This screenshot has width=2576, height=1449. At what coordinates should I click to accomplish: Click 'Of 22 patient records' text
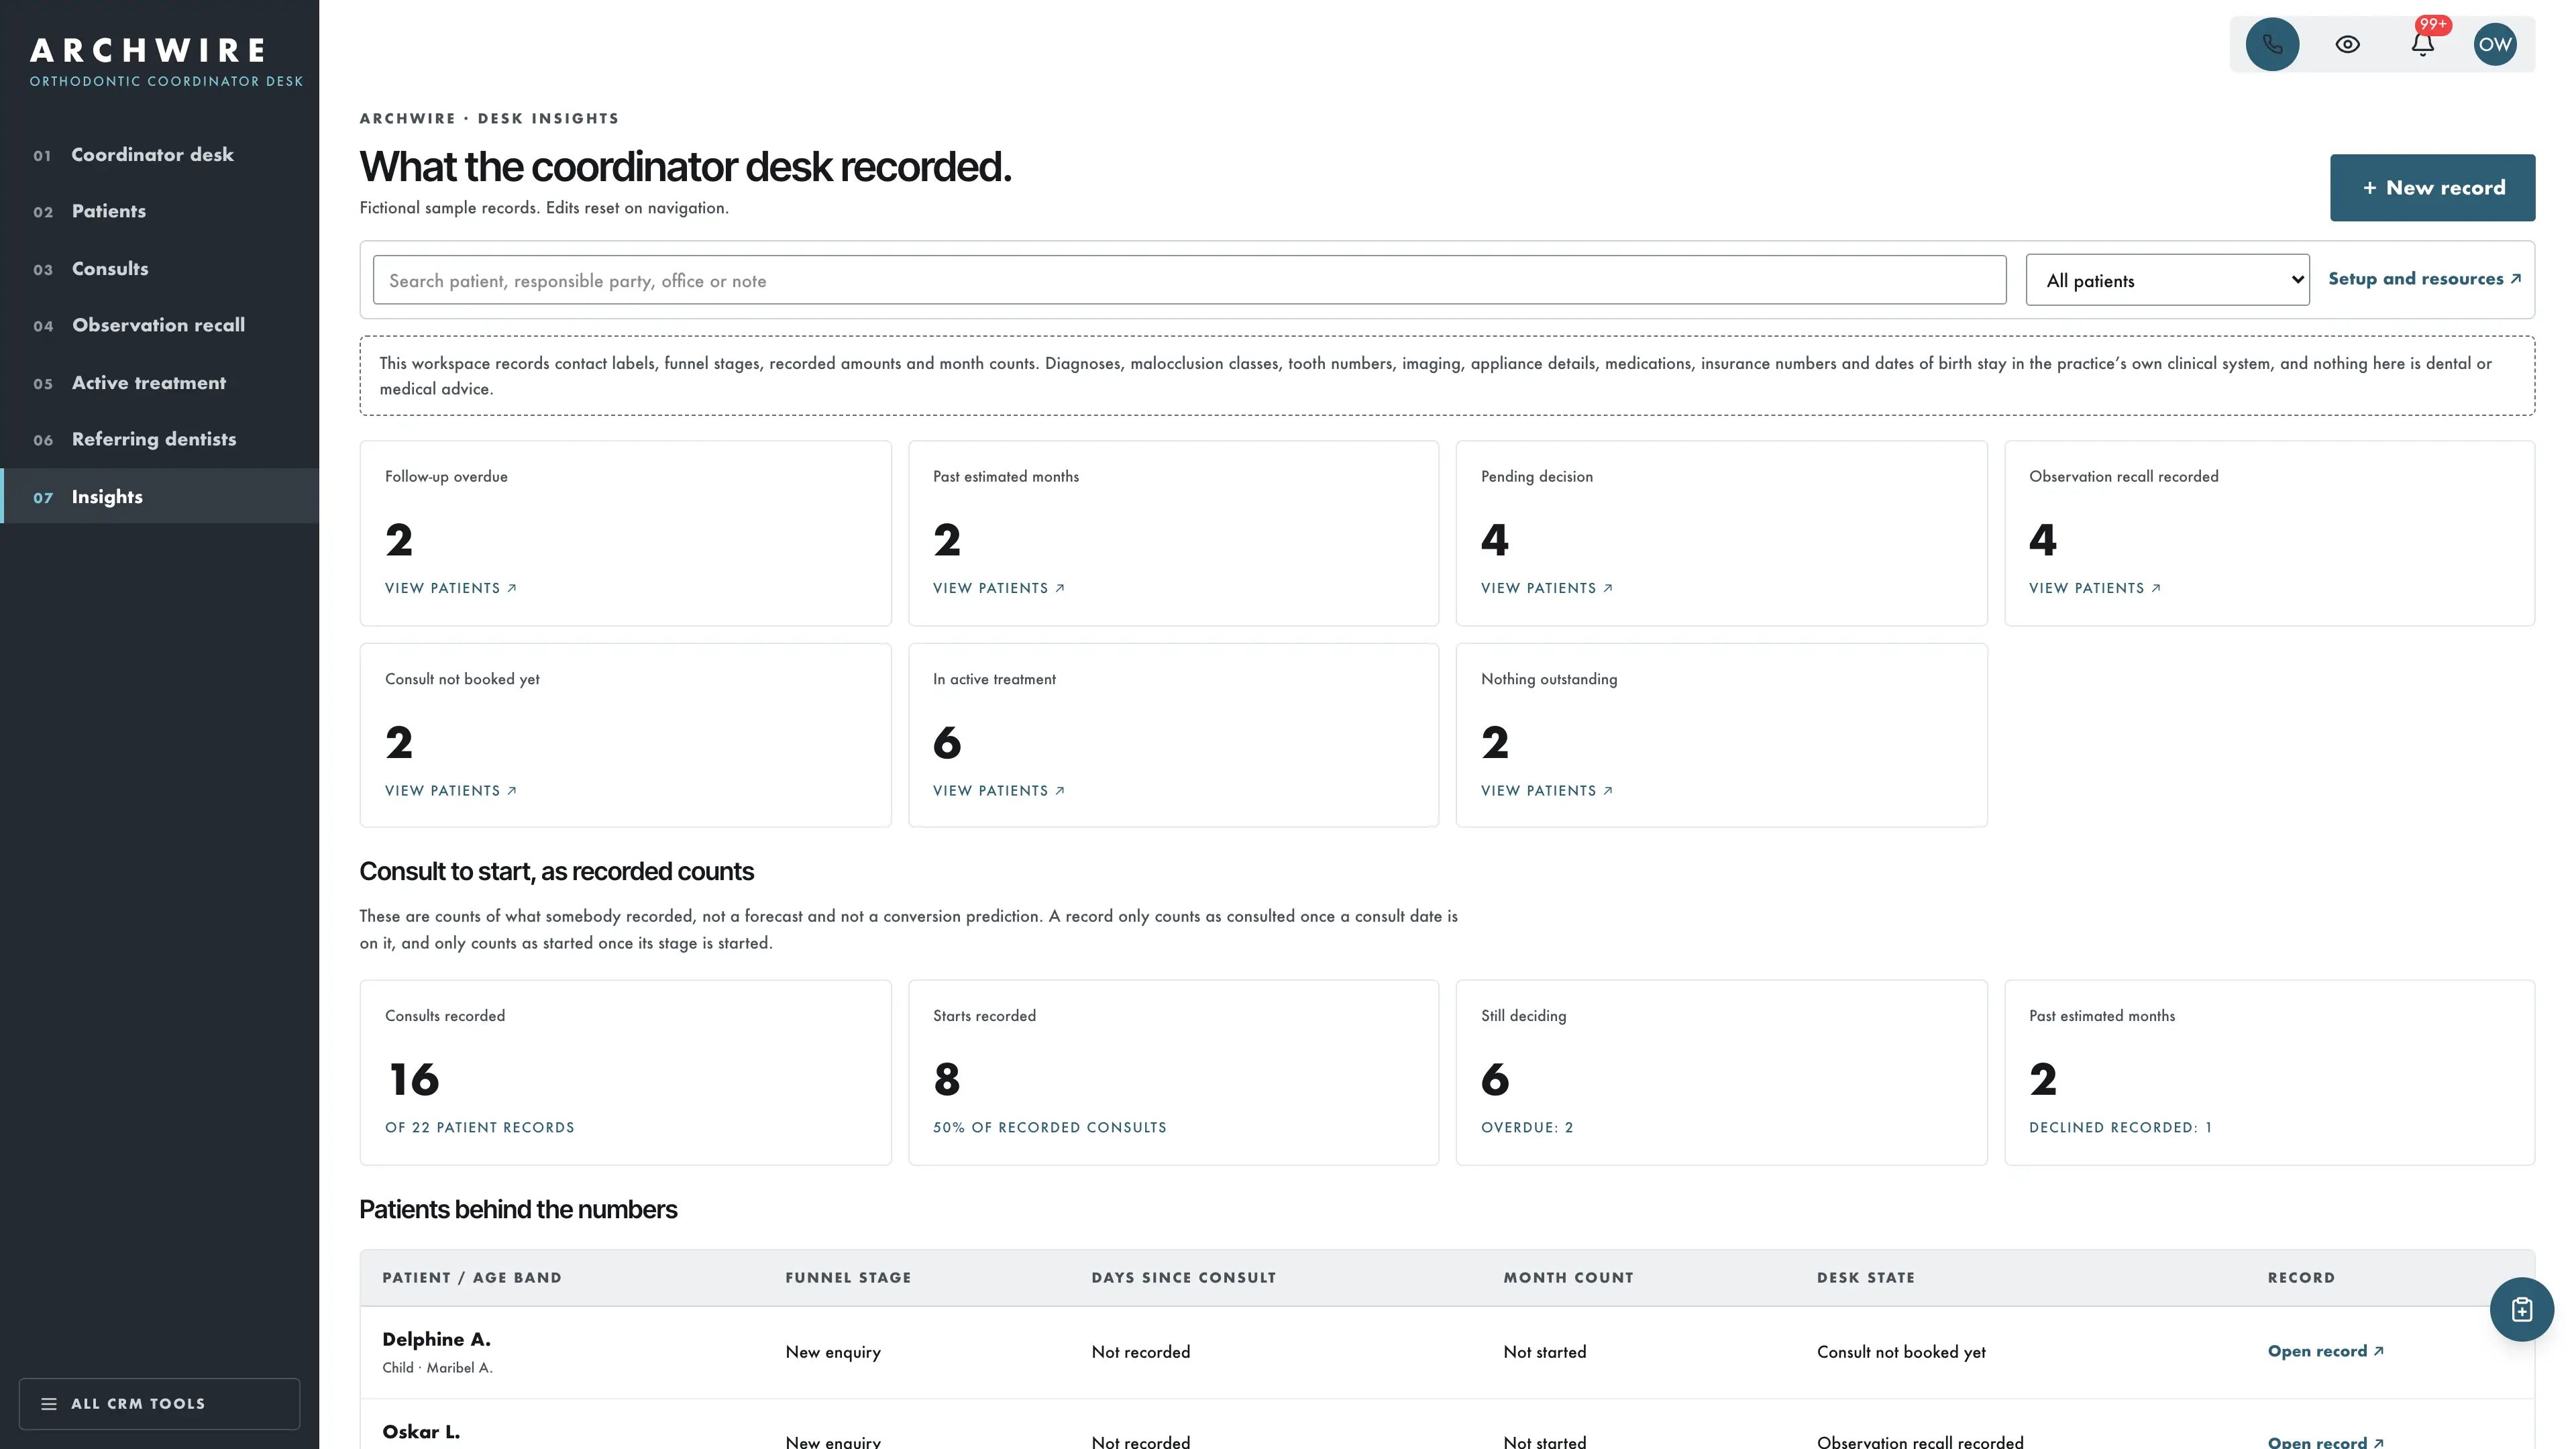[480, 1127]
